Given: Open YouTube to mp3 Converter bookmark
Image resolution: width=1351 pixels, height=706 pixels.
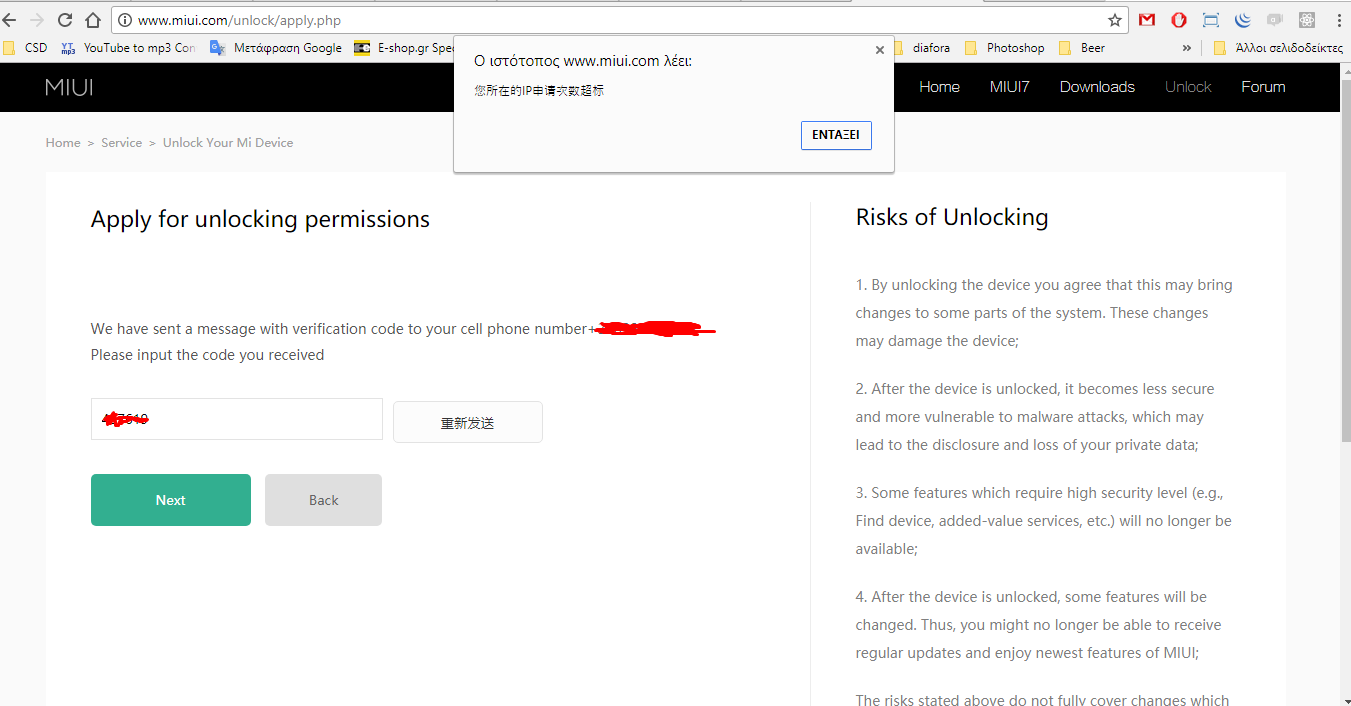Looking at the screenshot, I should 128,48.
